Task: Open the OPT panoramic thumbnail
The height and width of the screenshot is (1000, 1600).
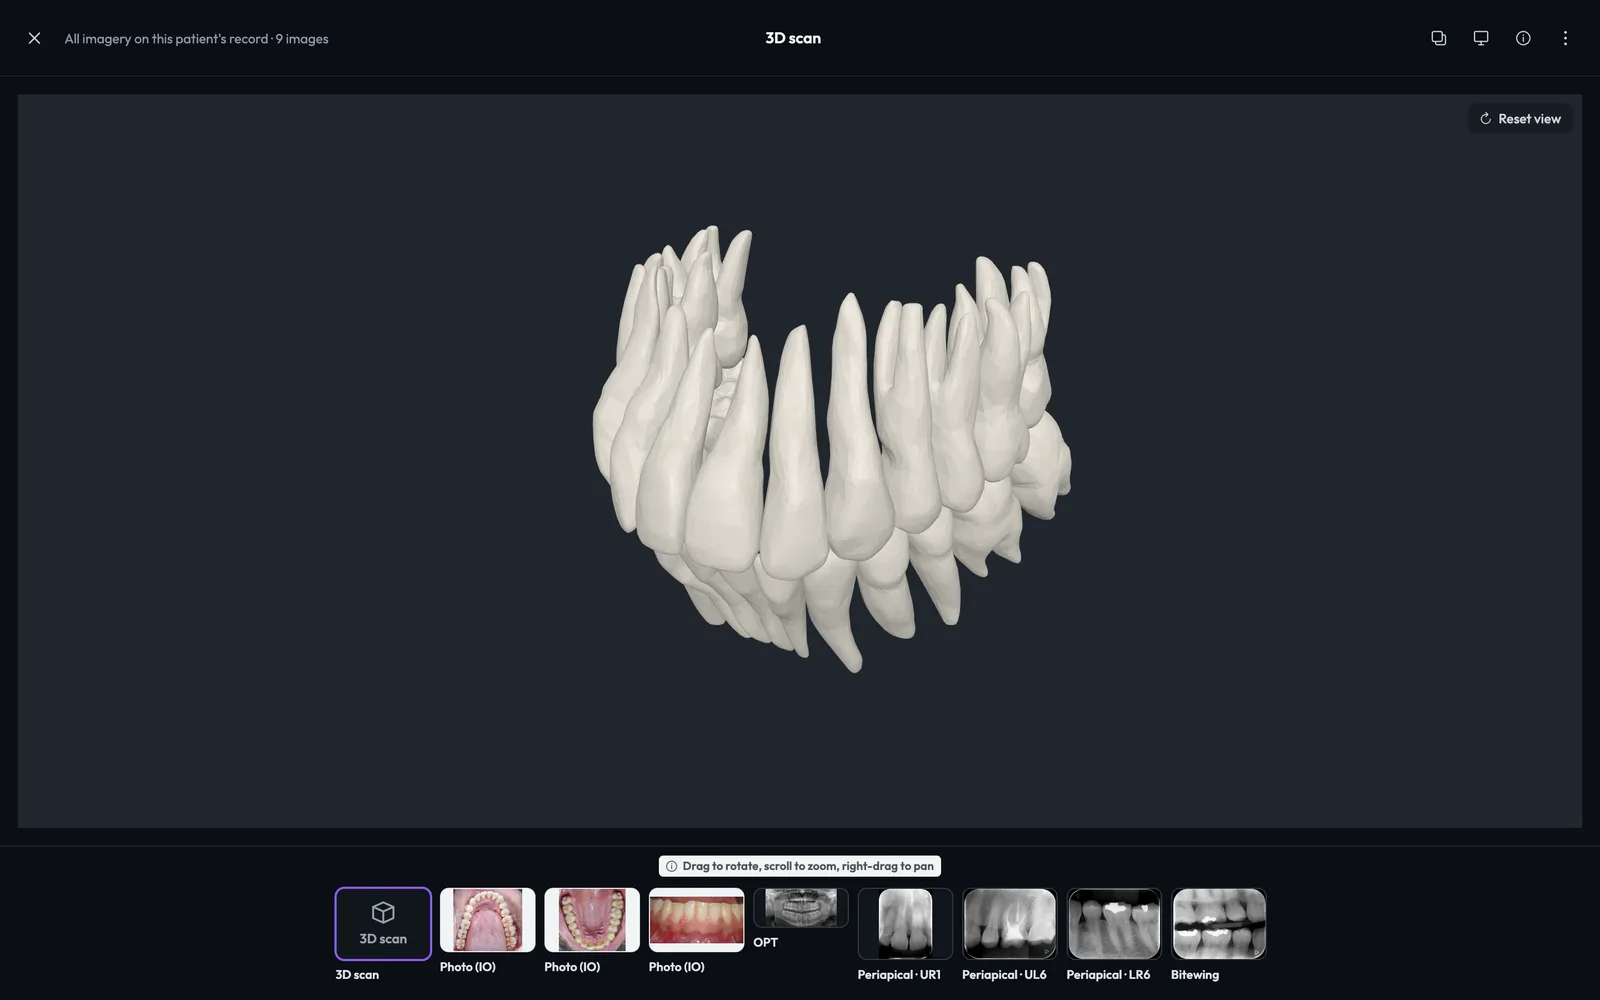Action: coord(801,908)
